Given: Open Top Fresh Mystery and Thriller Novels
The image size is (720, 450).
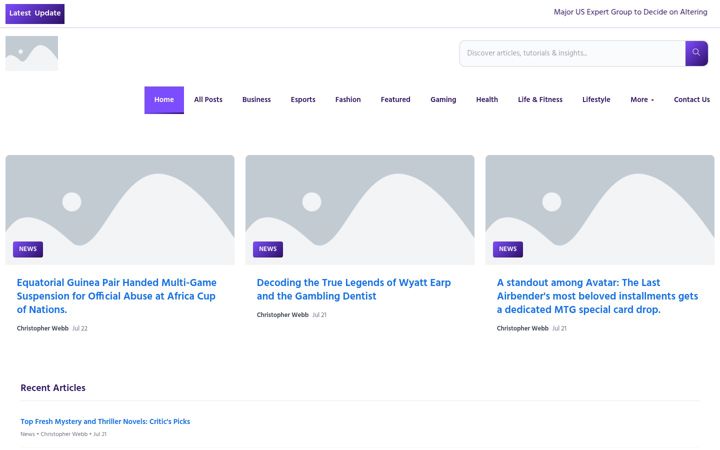Looking at the screenshot, I should (105, 422).
